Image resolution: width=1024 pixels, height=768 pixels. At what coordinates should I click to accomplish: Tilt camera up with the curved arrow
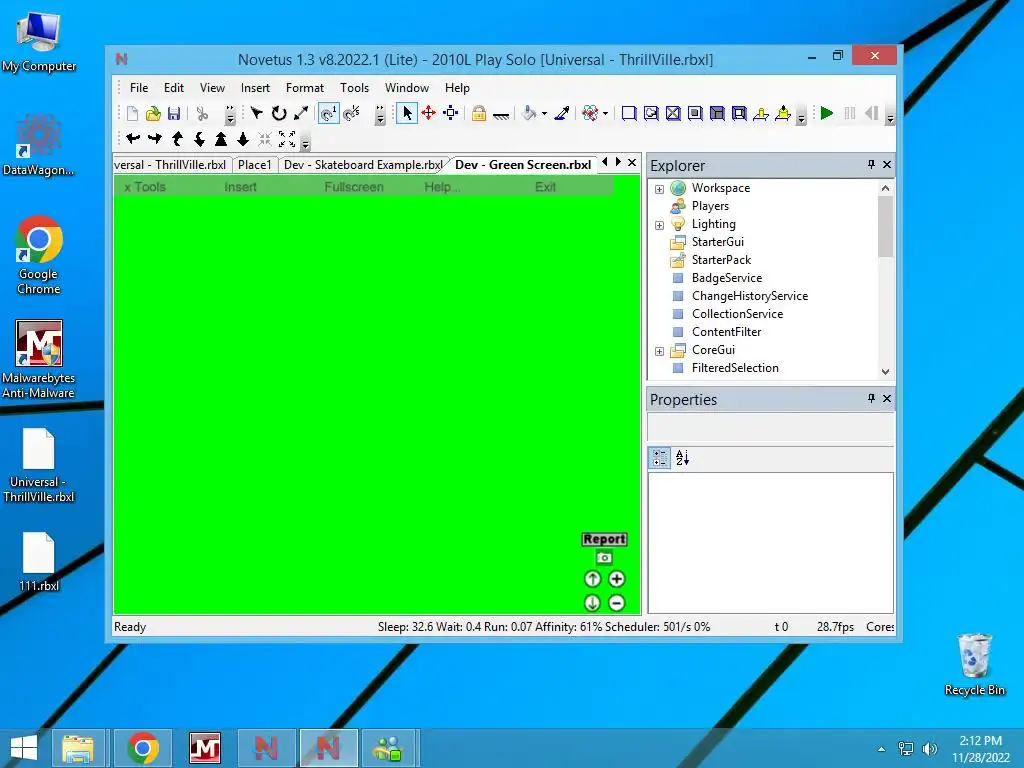point(177,138)
